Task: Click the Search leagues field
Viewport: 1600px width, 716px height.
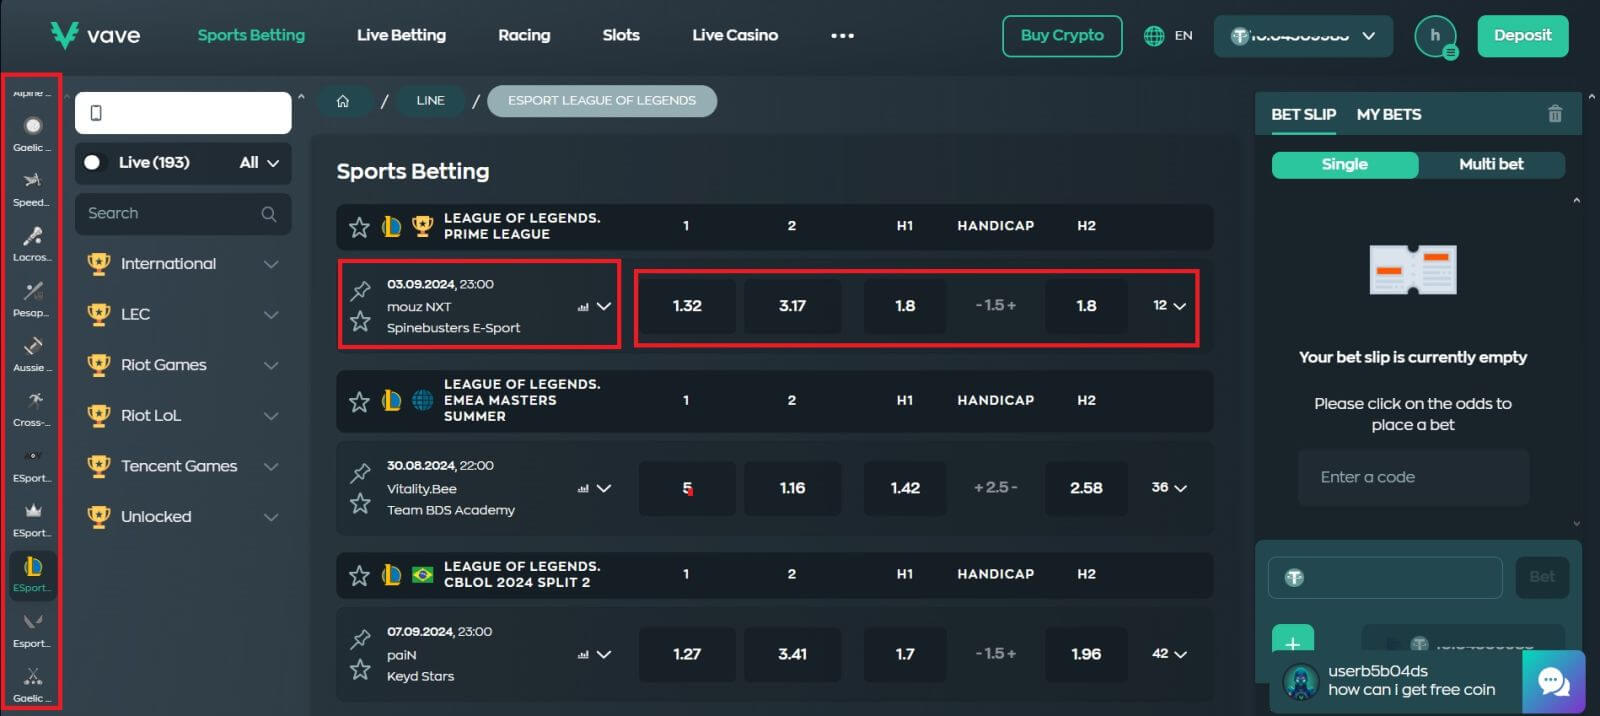Action: coord(183,214)
